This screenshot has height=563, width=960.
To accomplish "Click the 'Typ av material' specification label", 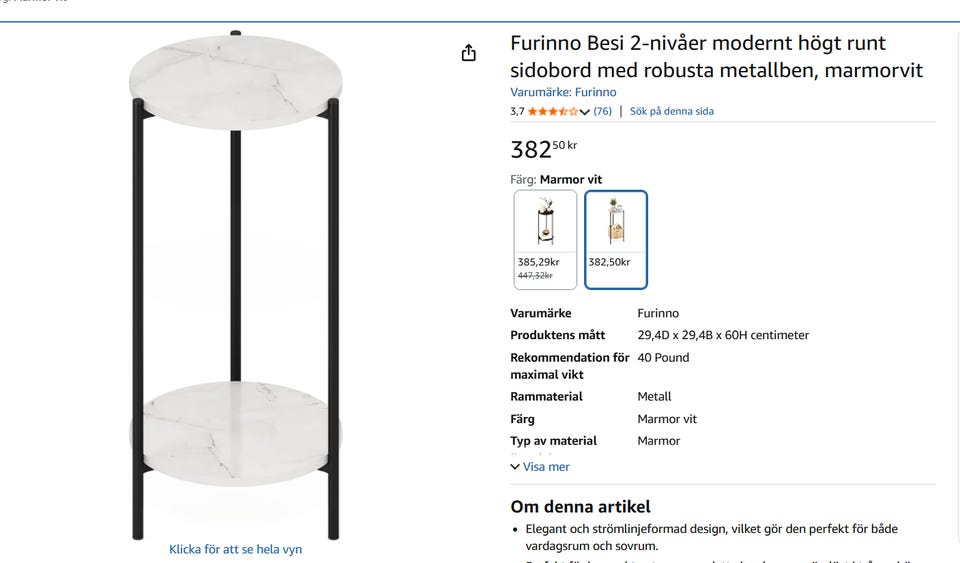I will pyautogui.click(x=553, y=441).
